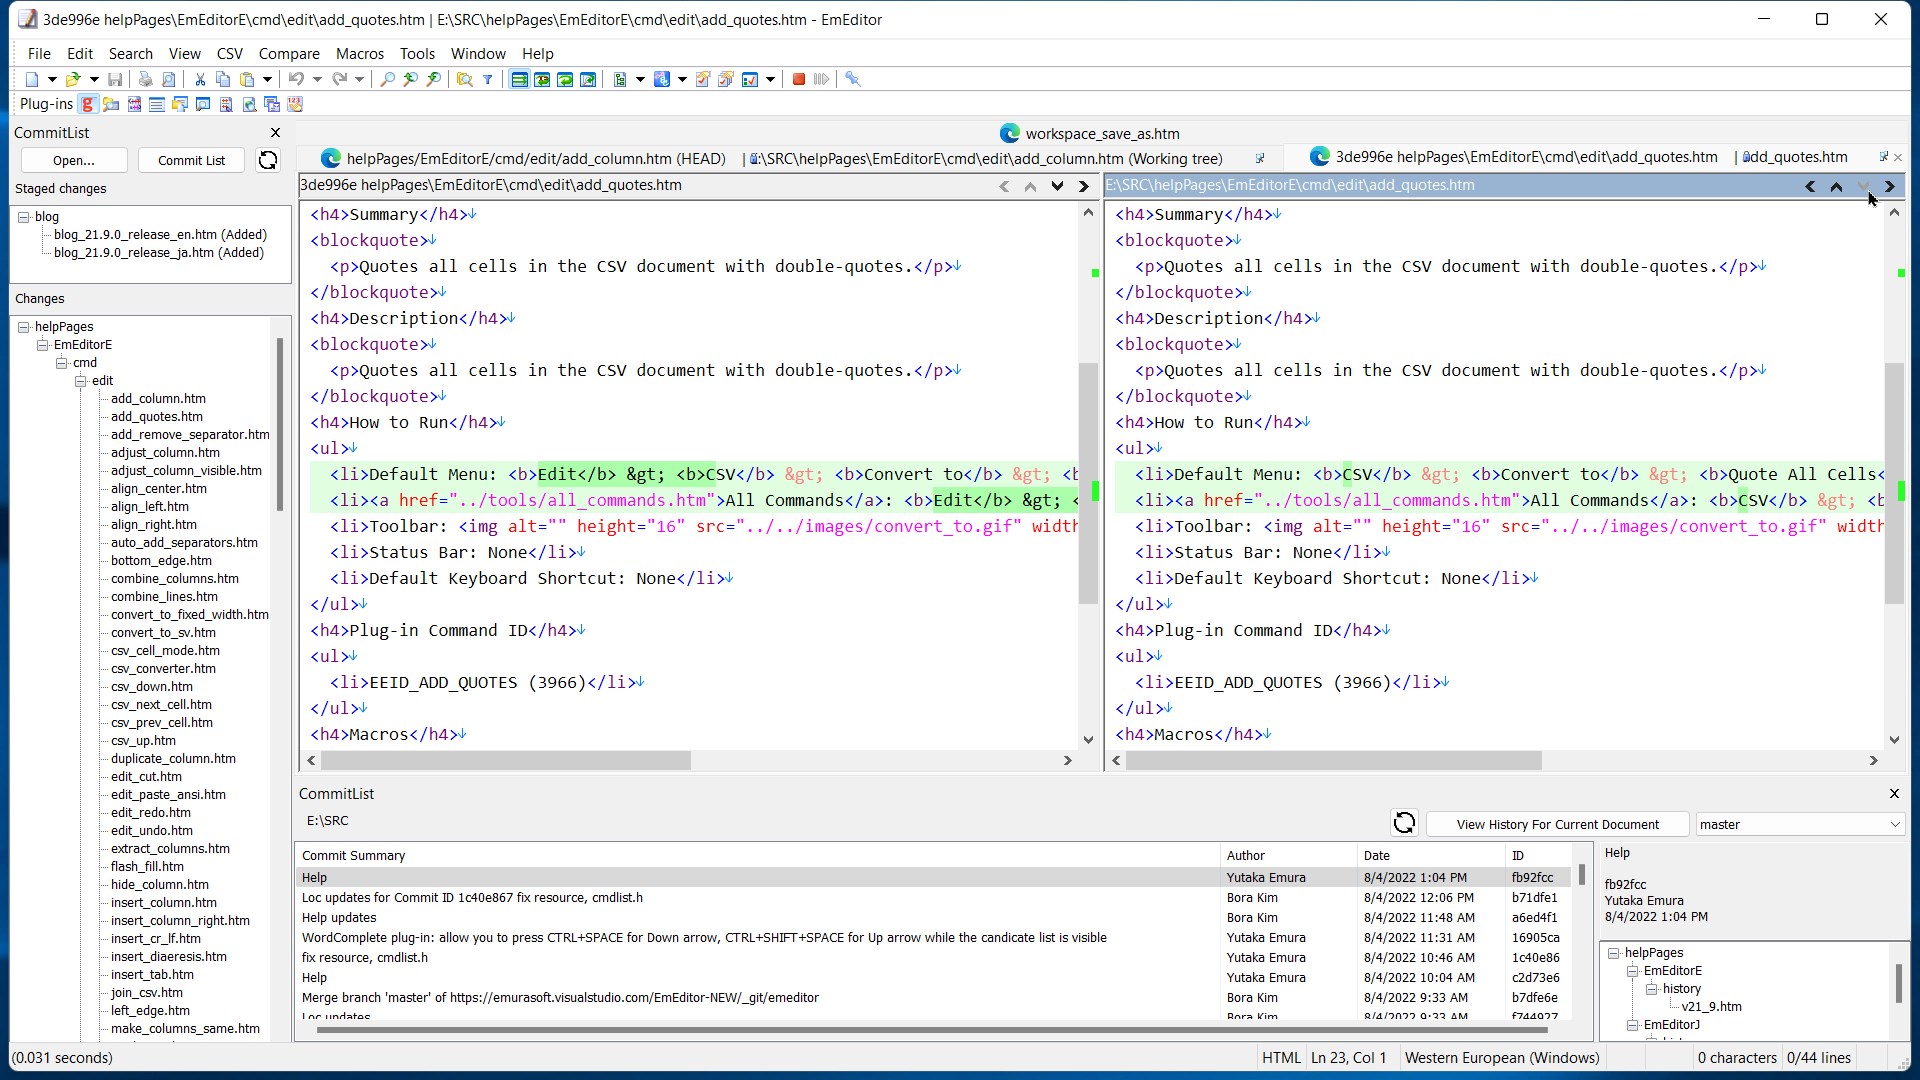The height and width of the screenshot is (1080, 1920).
Task: Click refresh icon beside Commit List button
Action: point(268,160)
